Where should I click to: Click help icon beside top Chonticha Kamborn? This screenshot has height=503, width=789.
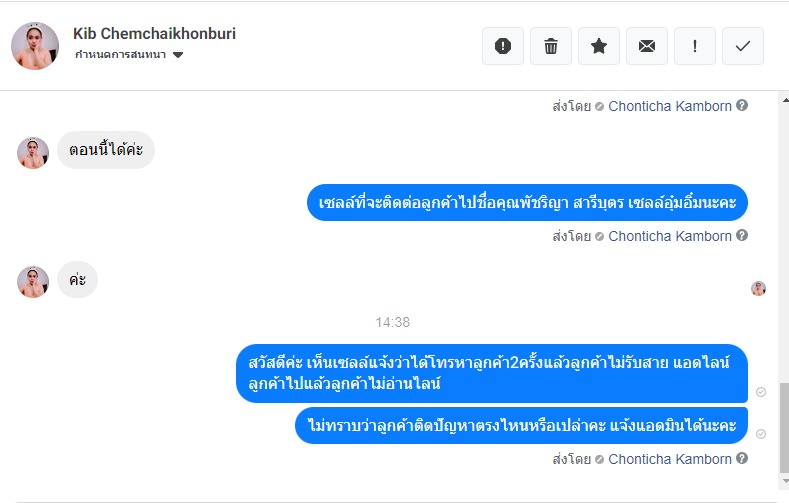coord(742,105)
